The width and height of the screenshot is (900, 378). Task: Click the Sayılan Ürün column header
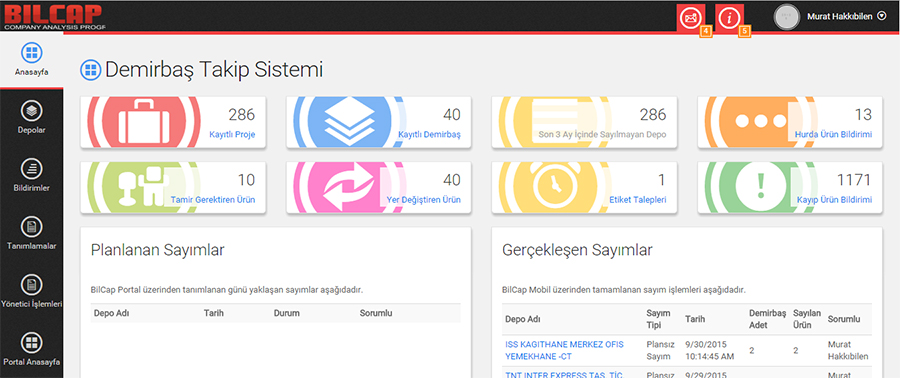point(807,319)
